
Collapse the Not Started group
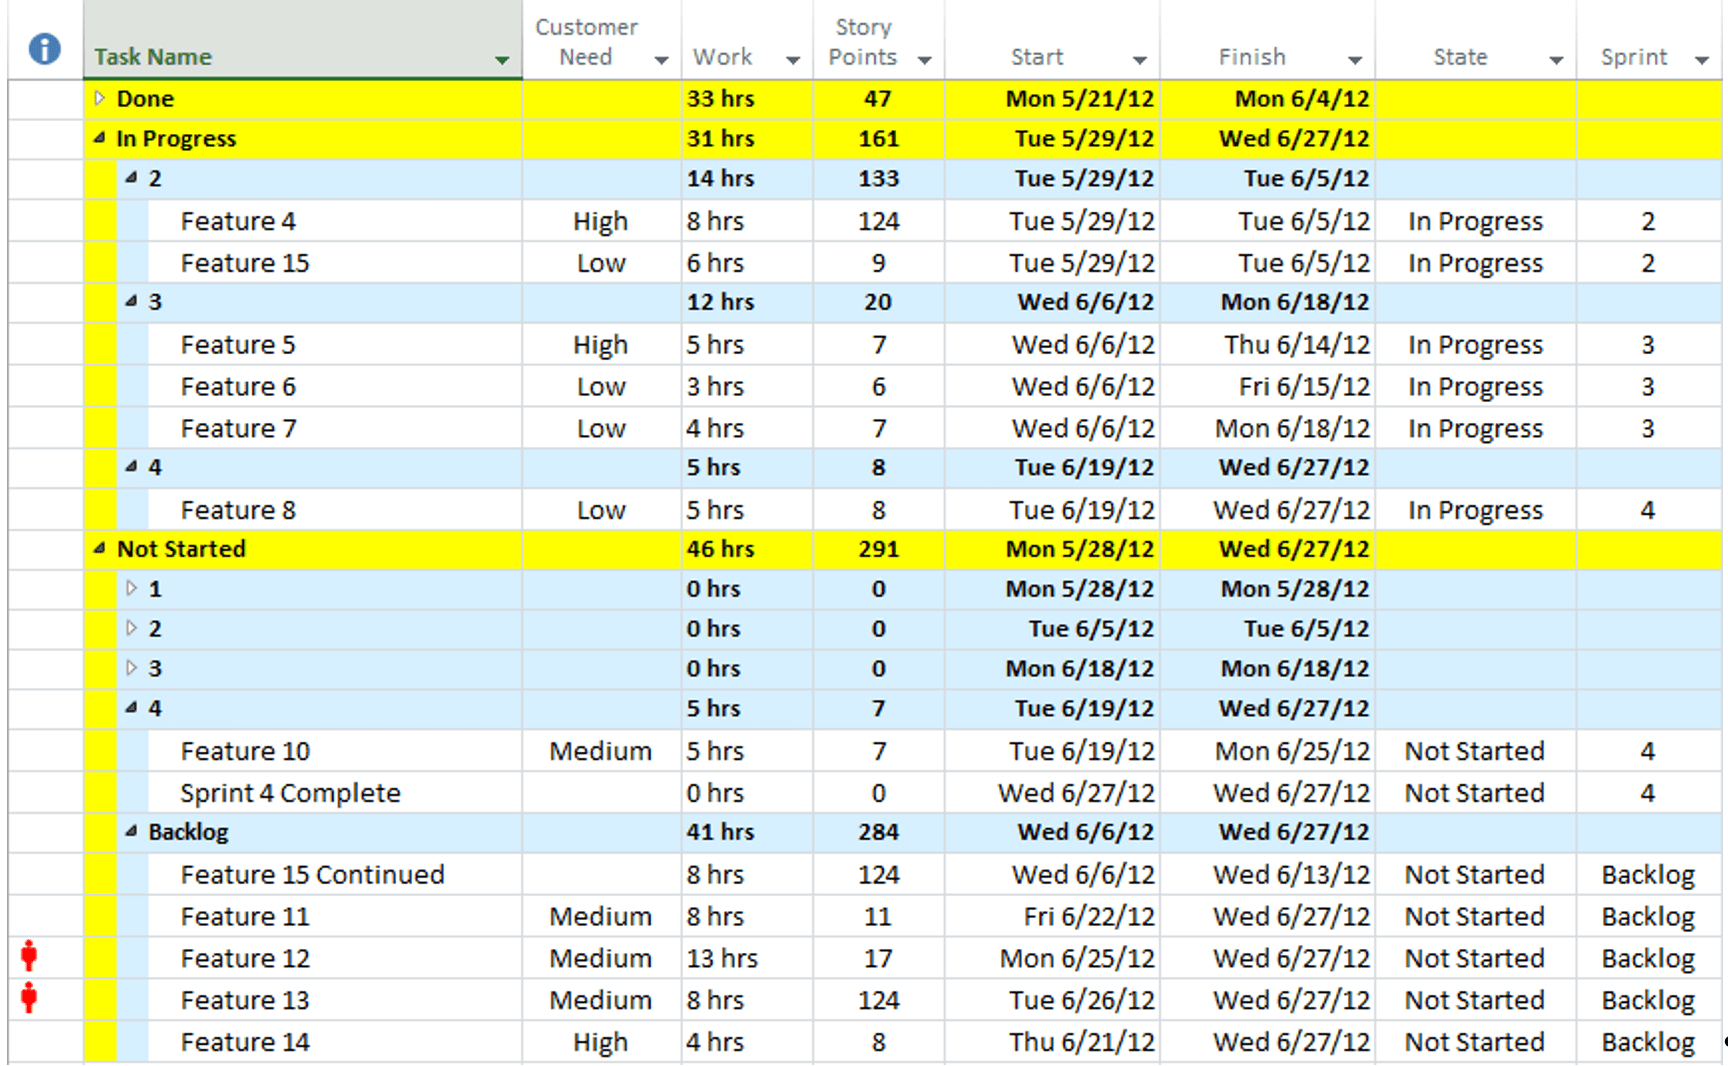99,548
